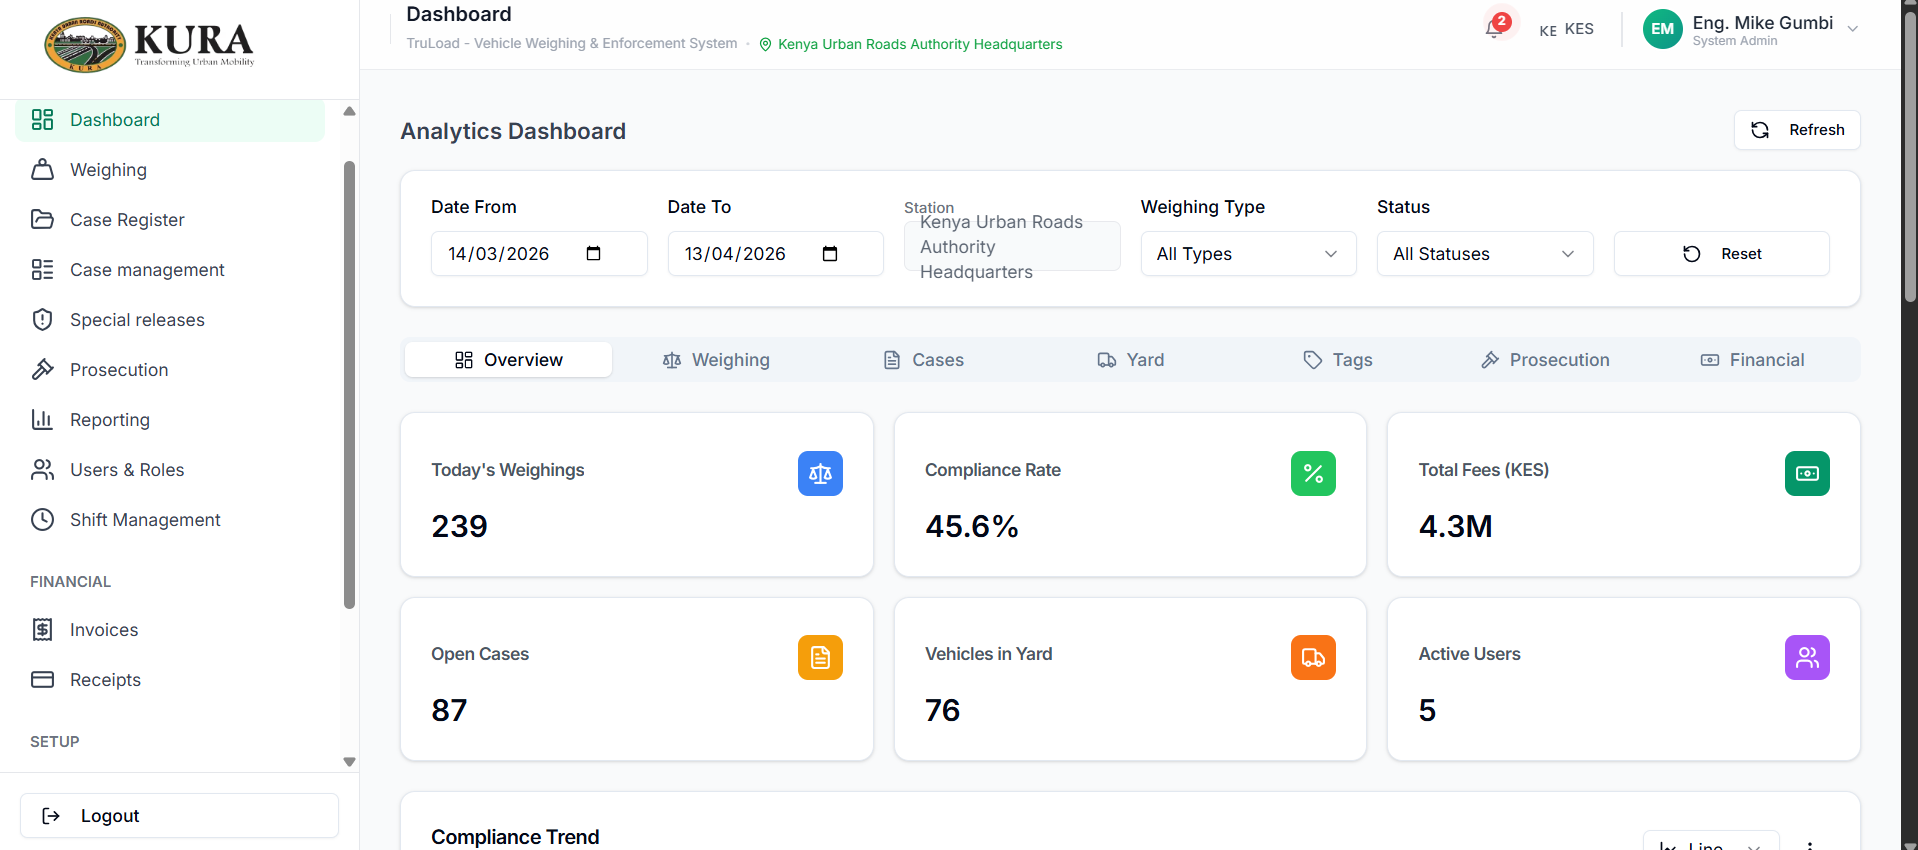The height and width of the screenshot is (850, 1918).
Task: Click the Date To date field
Action: (x=775, y=254)
